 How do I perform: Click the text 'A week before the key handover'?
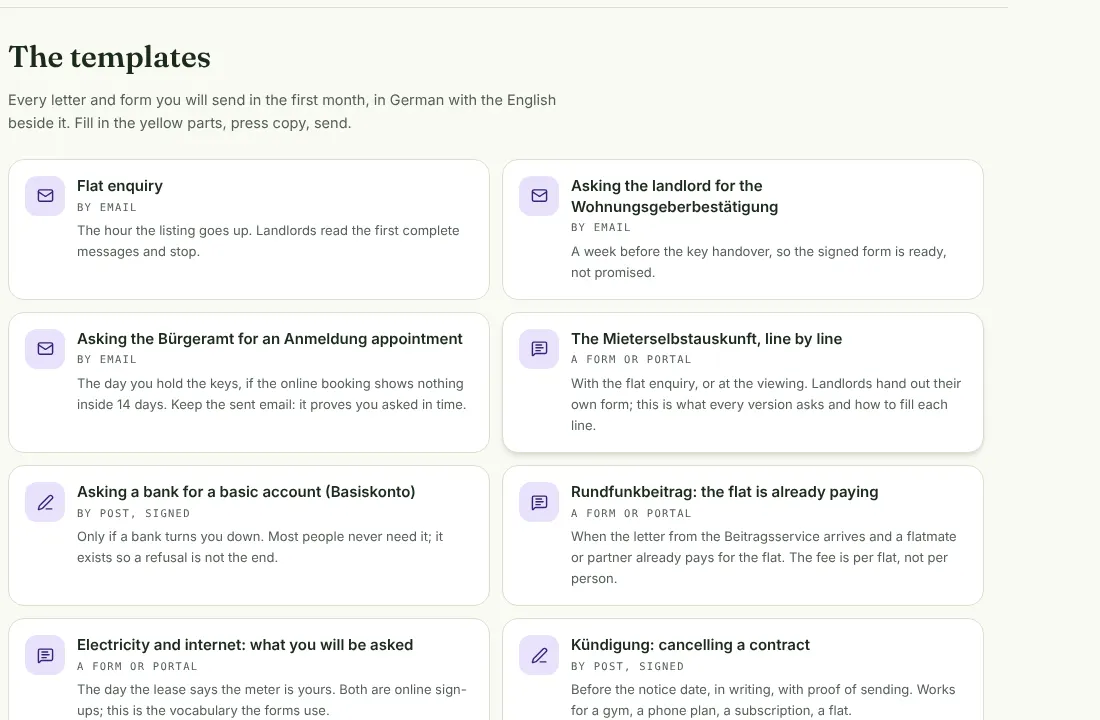758,262
